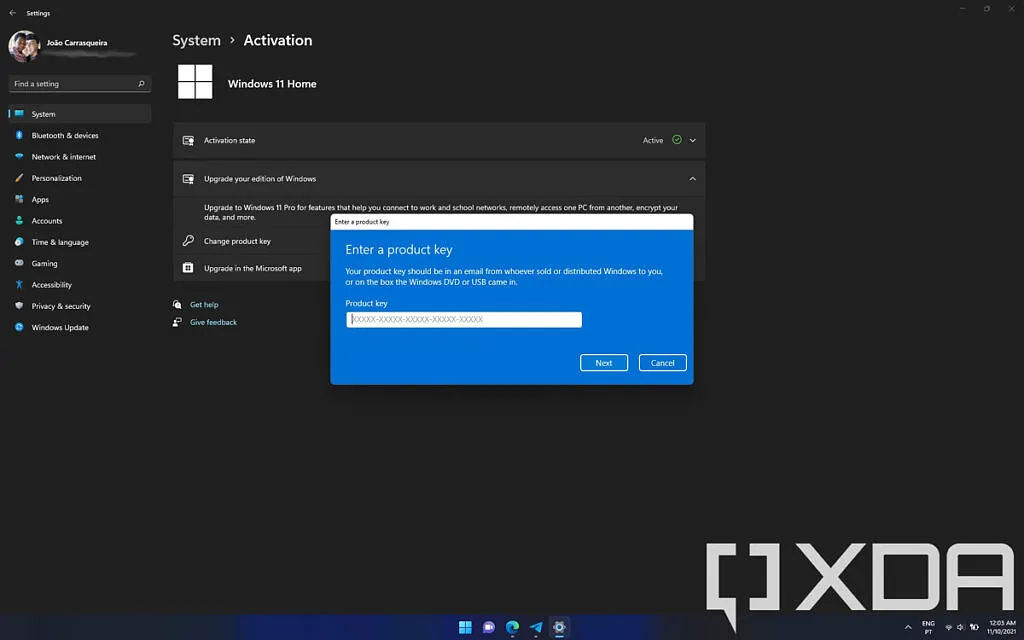Open the volume tray icon
This screenshot has height=640, width=1024.
pos(961,628)
